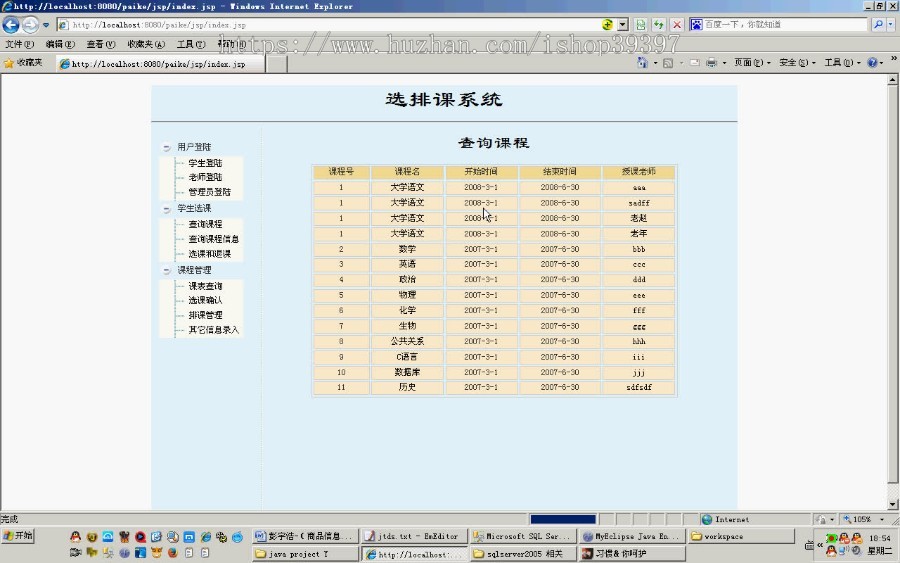The width and height of the screenshot is (900, 563).
Task: Open the 管理员登陆 link
Action: coord(210,192)
